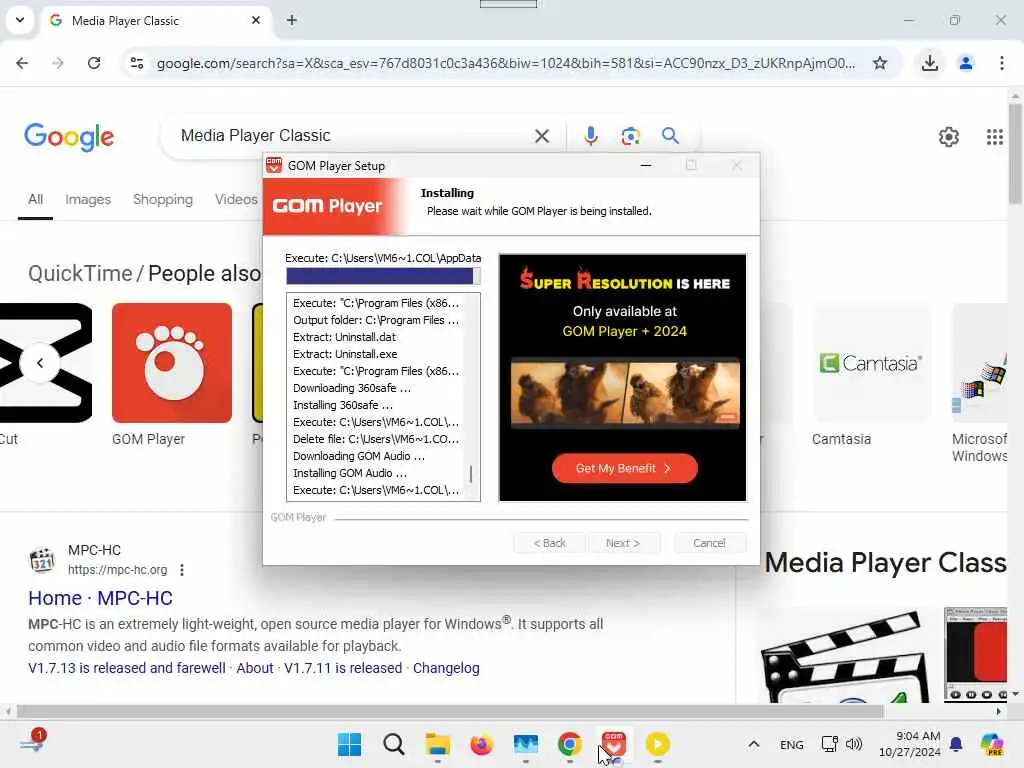The image size is (1024, 768).
Task: Open the Windows Start menu
Action: (349, 744)
